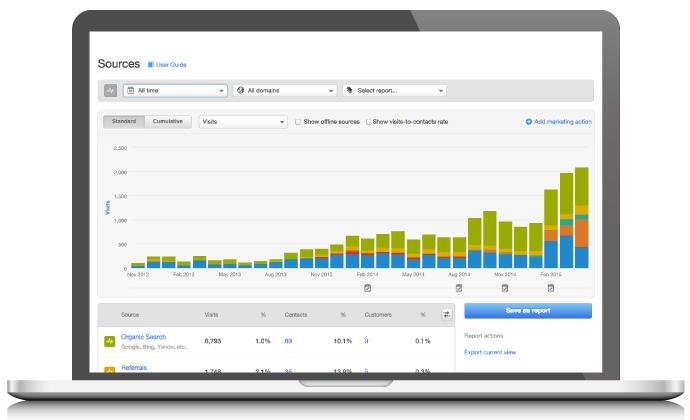Click the column swap icon in table header
Viewport: 690px width, 420px height.
[446, 314]
